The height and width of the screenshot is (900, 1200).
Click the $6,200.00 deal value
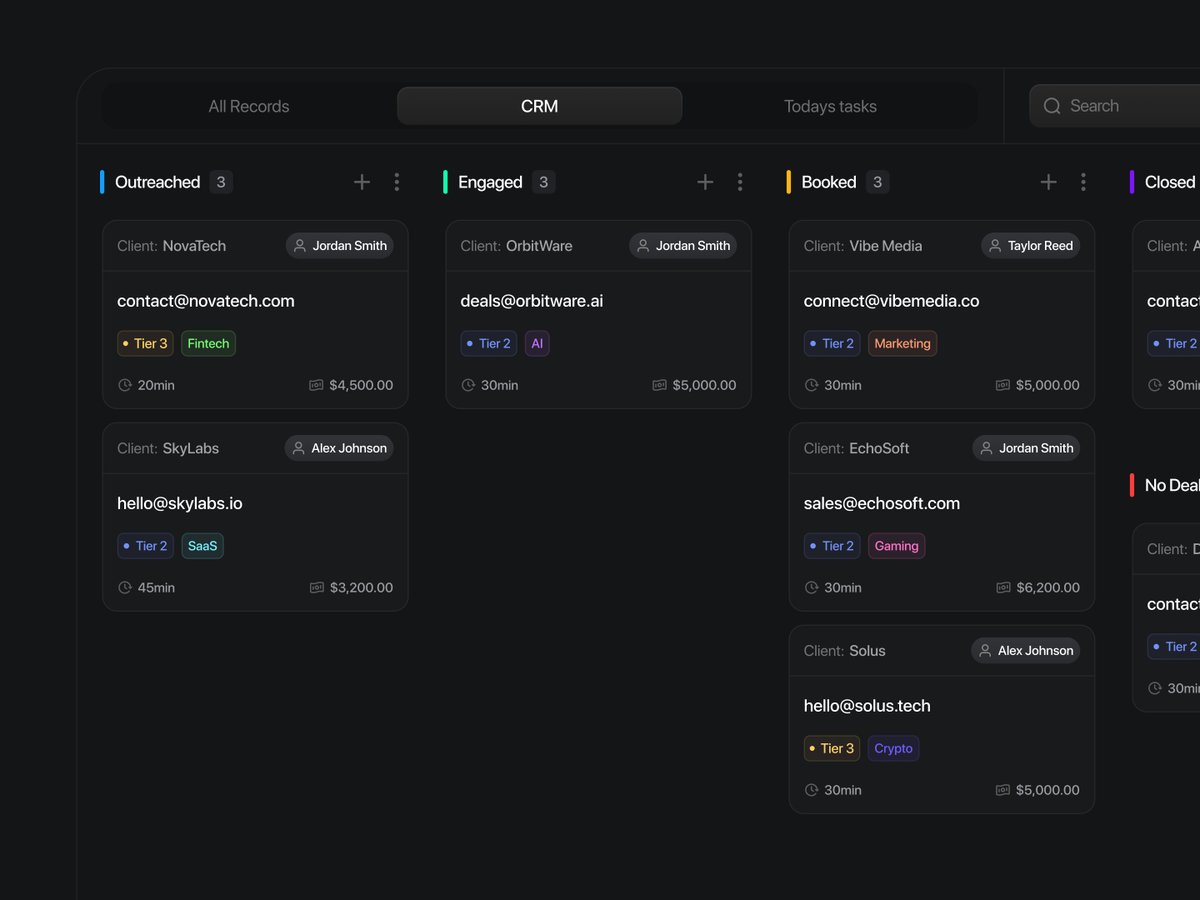tap(1048, 588)
